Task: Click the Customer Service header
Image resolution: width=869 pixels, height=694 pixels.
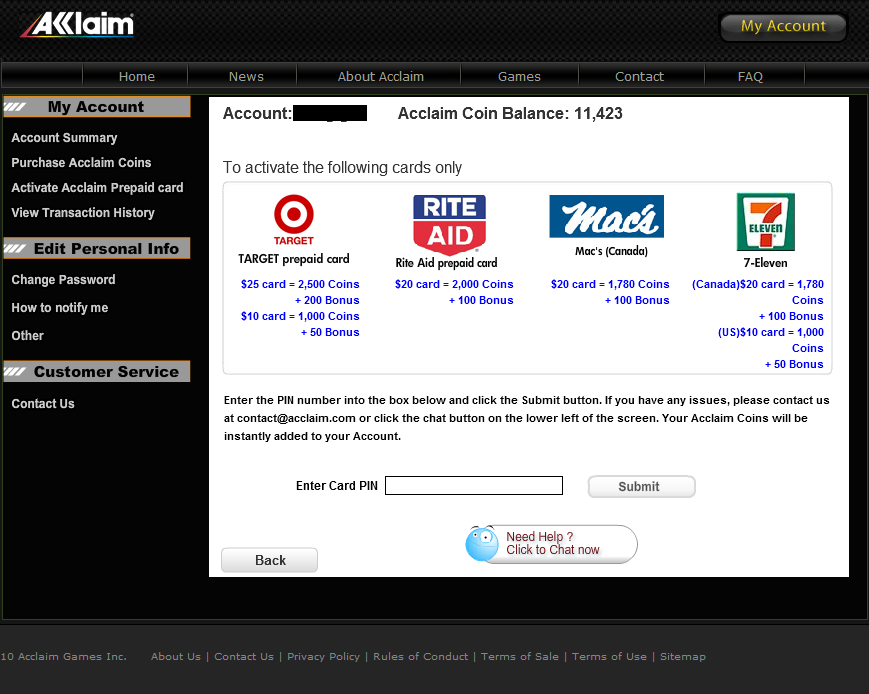Action: coord(97,371)
